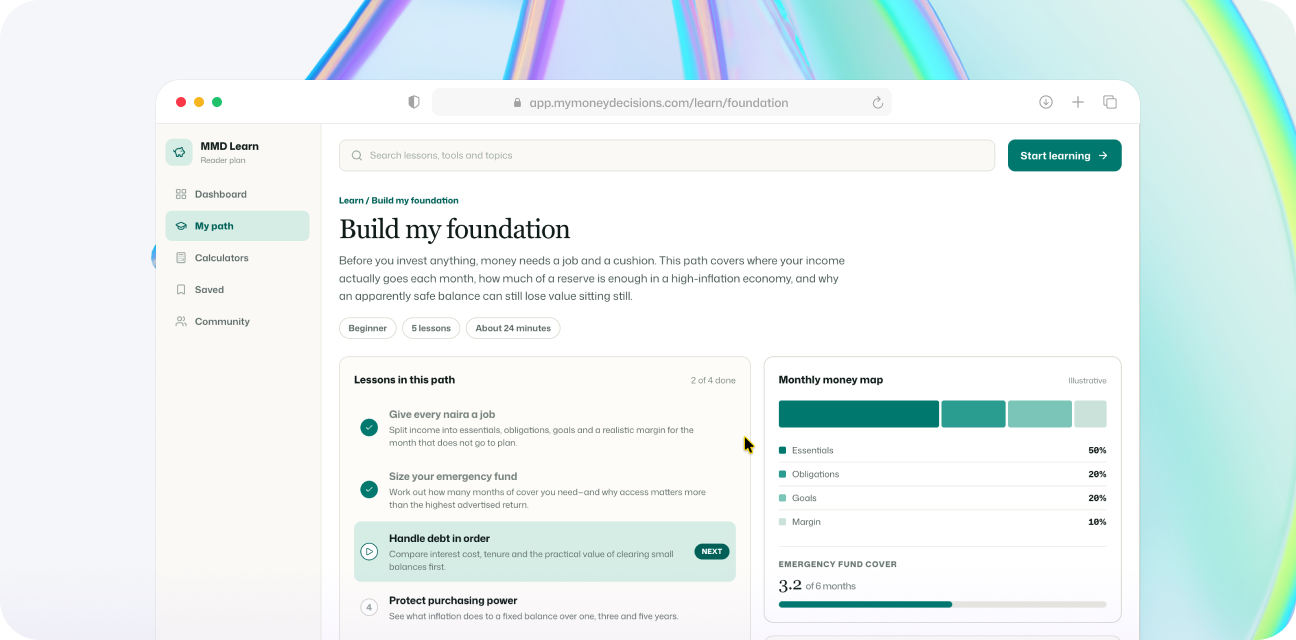Click the dark green Essentials bar segment

pos(859,414)
